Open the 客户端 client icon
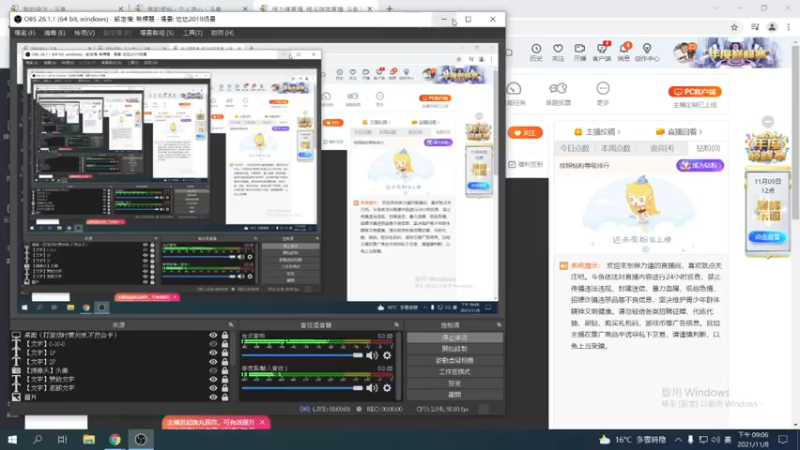Screen dimensions: 800x450 (602, 52)
